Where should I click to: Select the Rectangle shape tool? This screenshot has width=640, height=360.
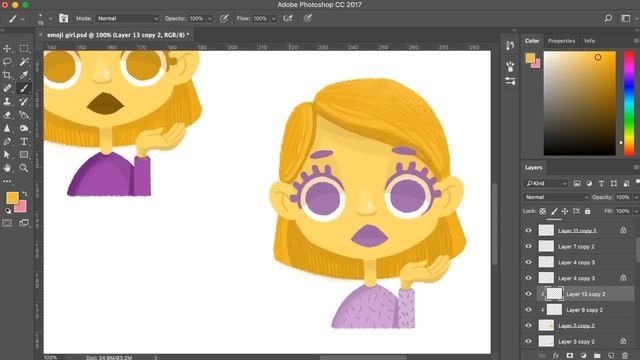point(24,155)
